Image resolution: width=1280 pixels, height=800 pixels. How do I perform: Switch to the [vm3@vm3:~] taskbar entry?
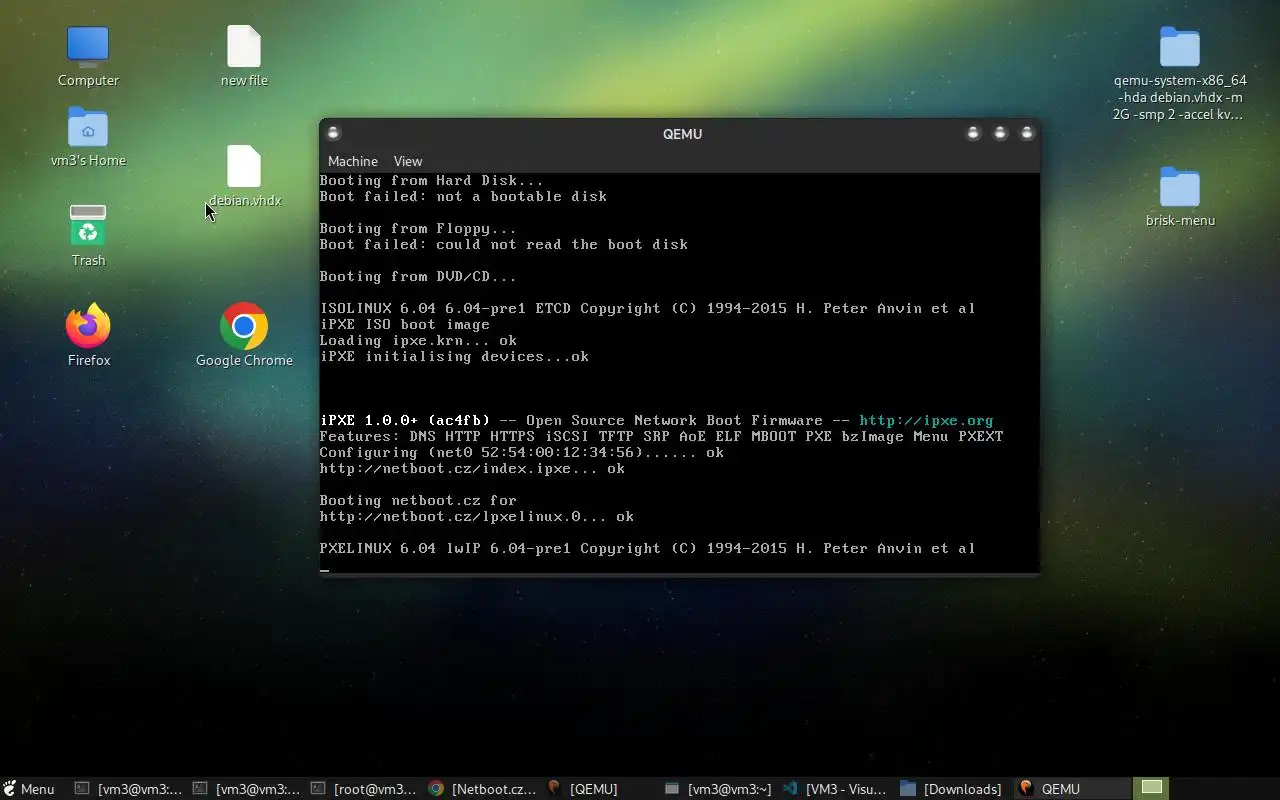coord(718,789)
